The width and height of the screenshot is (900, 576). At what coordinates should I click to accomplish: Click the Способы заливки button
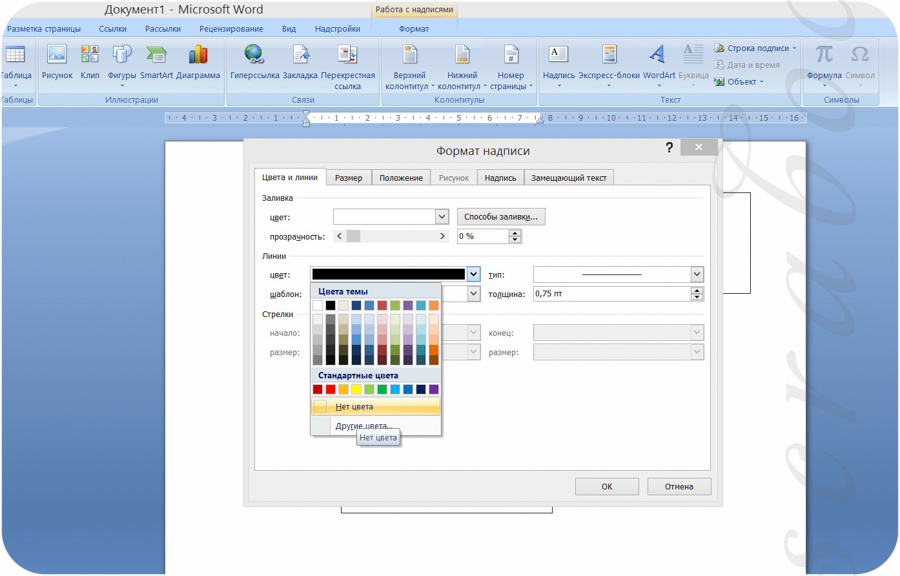[501, 217]
